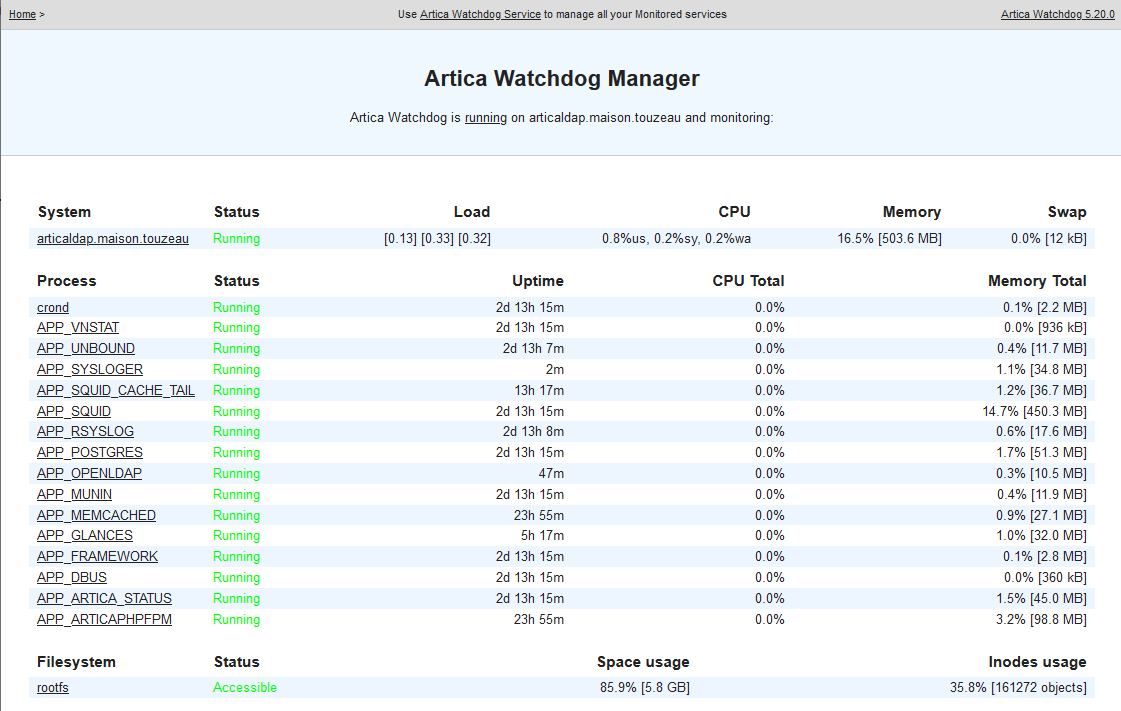
Task: Click the rootfs inodes usage 35.8% [161272 objects]
Action: (x=1018, y=687)
